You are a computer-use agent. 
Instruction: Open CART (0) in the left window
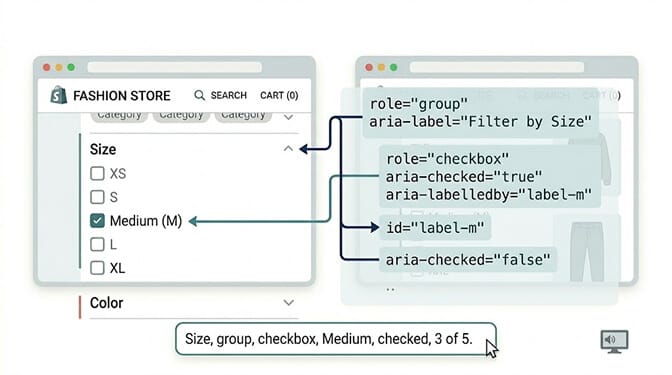tap(279, 95)
